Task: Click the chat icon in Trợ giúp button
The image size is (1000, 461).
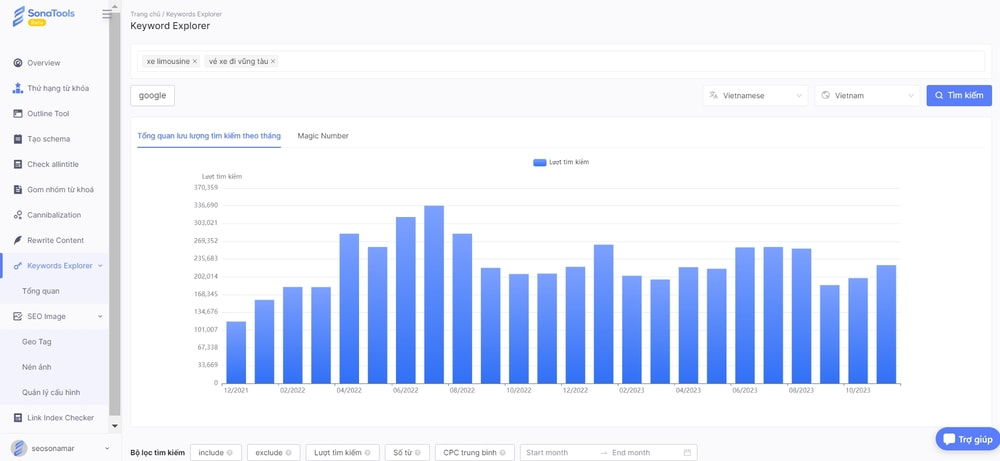Action: coord(949,439)
